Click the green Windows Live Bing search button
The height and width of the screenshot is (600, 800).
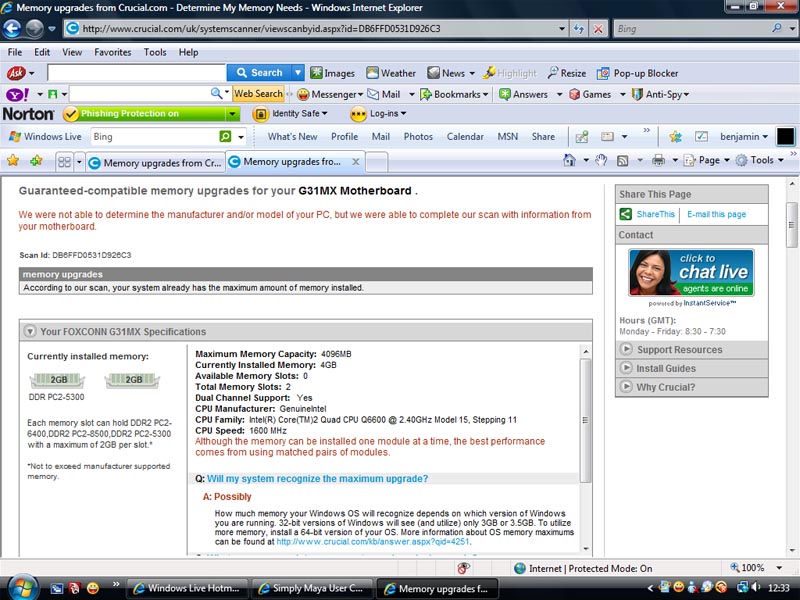click(x=225, y=136)
